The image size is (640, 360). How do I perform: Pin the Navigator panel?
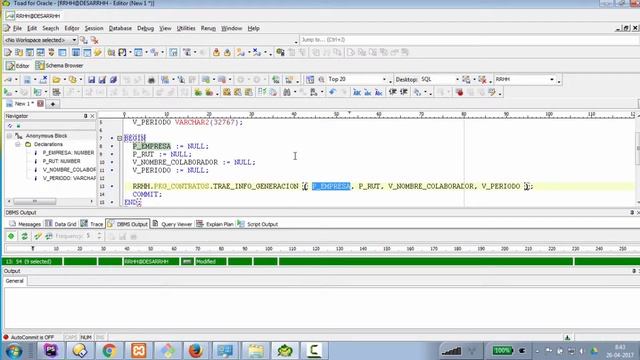[x=85, y=116]
